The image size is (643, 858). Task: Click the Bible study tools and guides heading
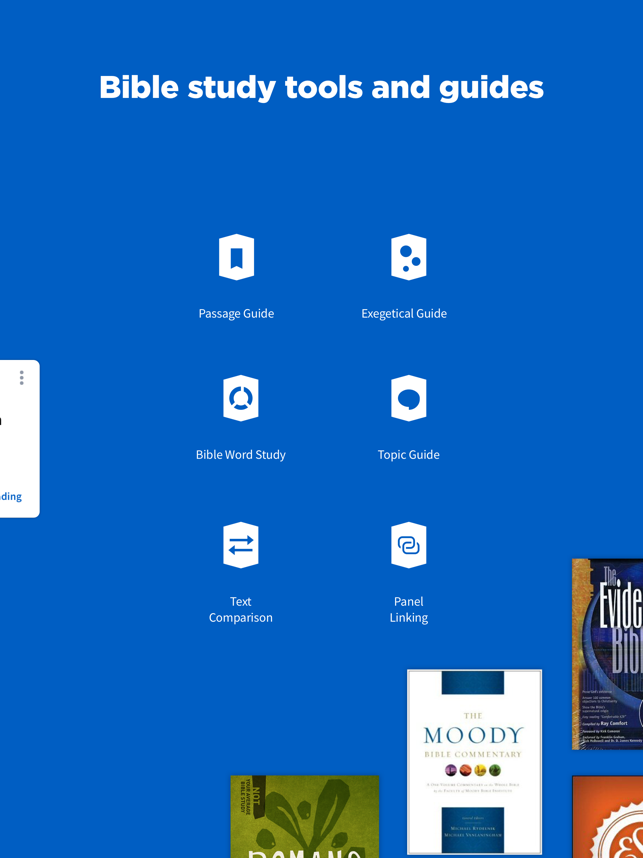[321, 88]
